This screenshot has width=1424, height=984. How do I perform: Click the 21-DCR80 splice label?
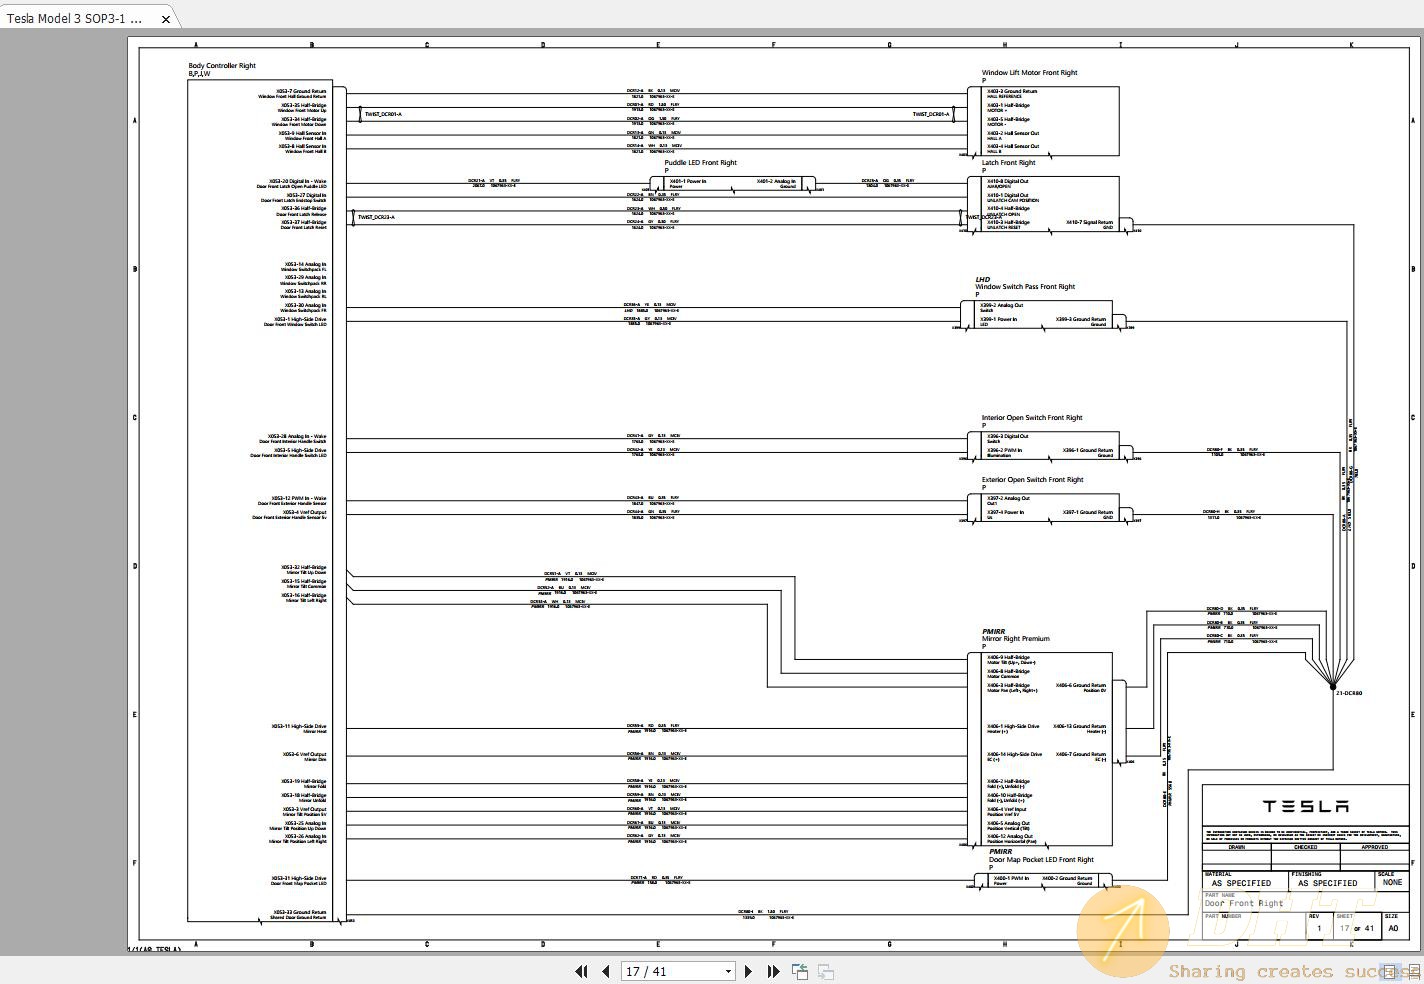1349,693
